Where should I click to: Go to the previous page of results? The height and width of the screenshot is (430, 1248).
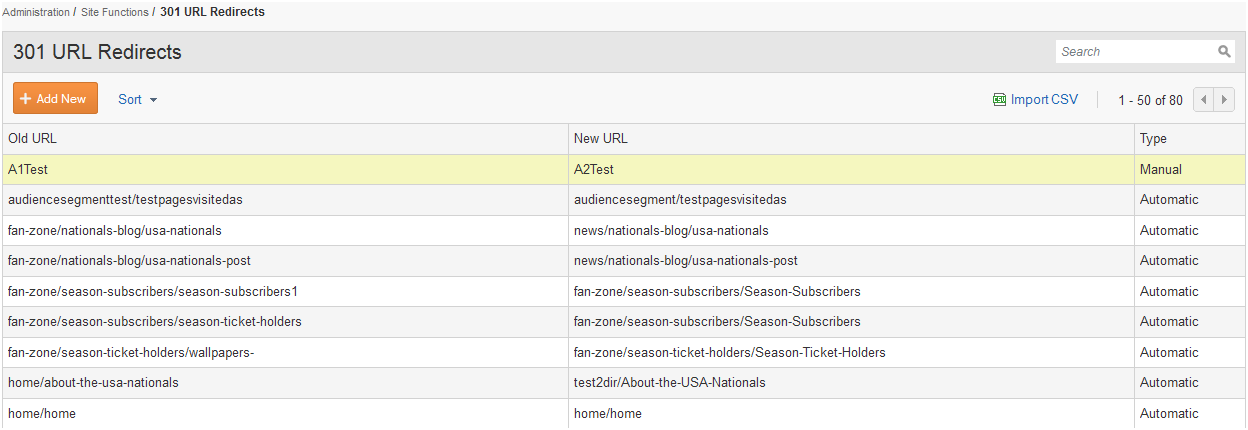pos(1204,100)
